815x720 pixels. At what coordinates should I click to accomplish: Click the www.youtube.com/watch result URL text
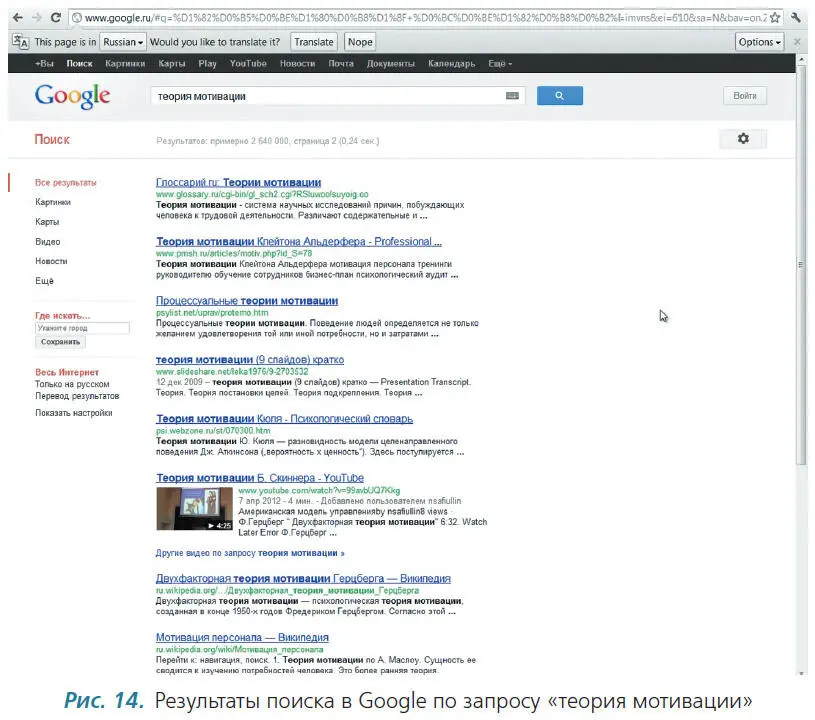[319, 490]
